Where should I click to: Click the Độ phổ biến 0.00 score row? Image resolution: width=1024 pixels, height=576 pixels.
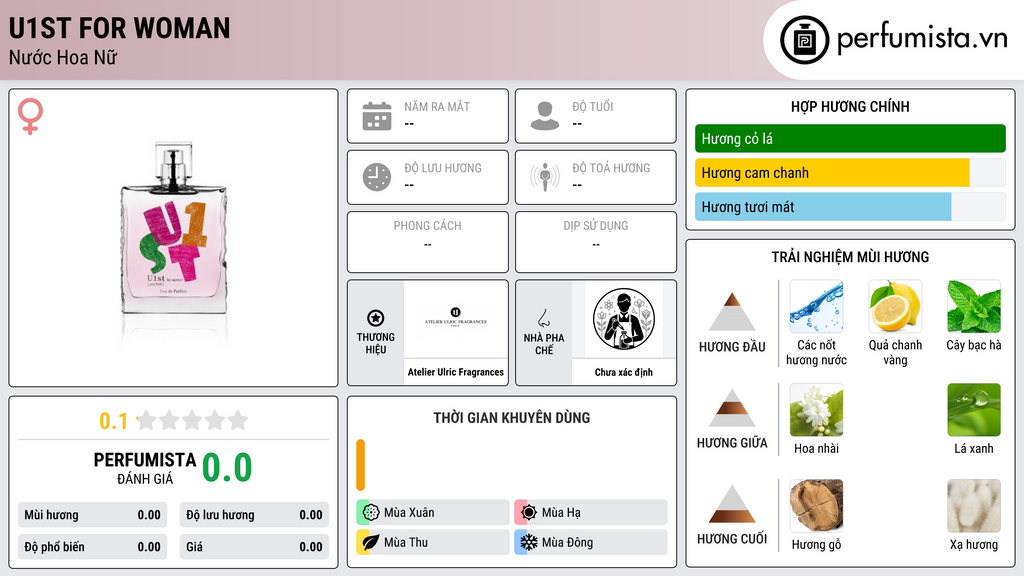(92, 547)
